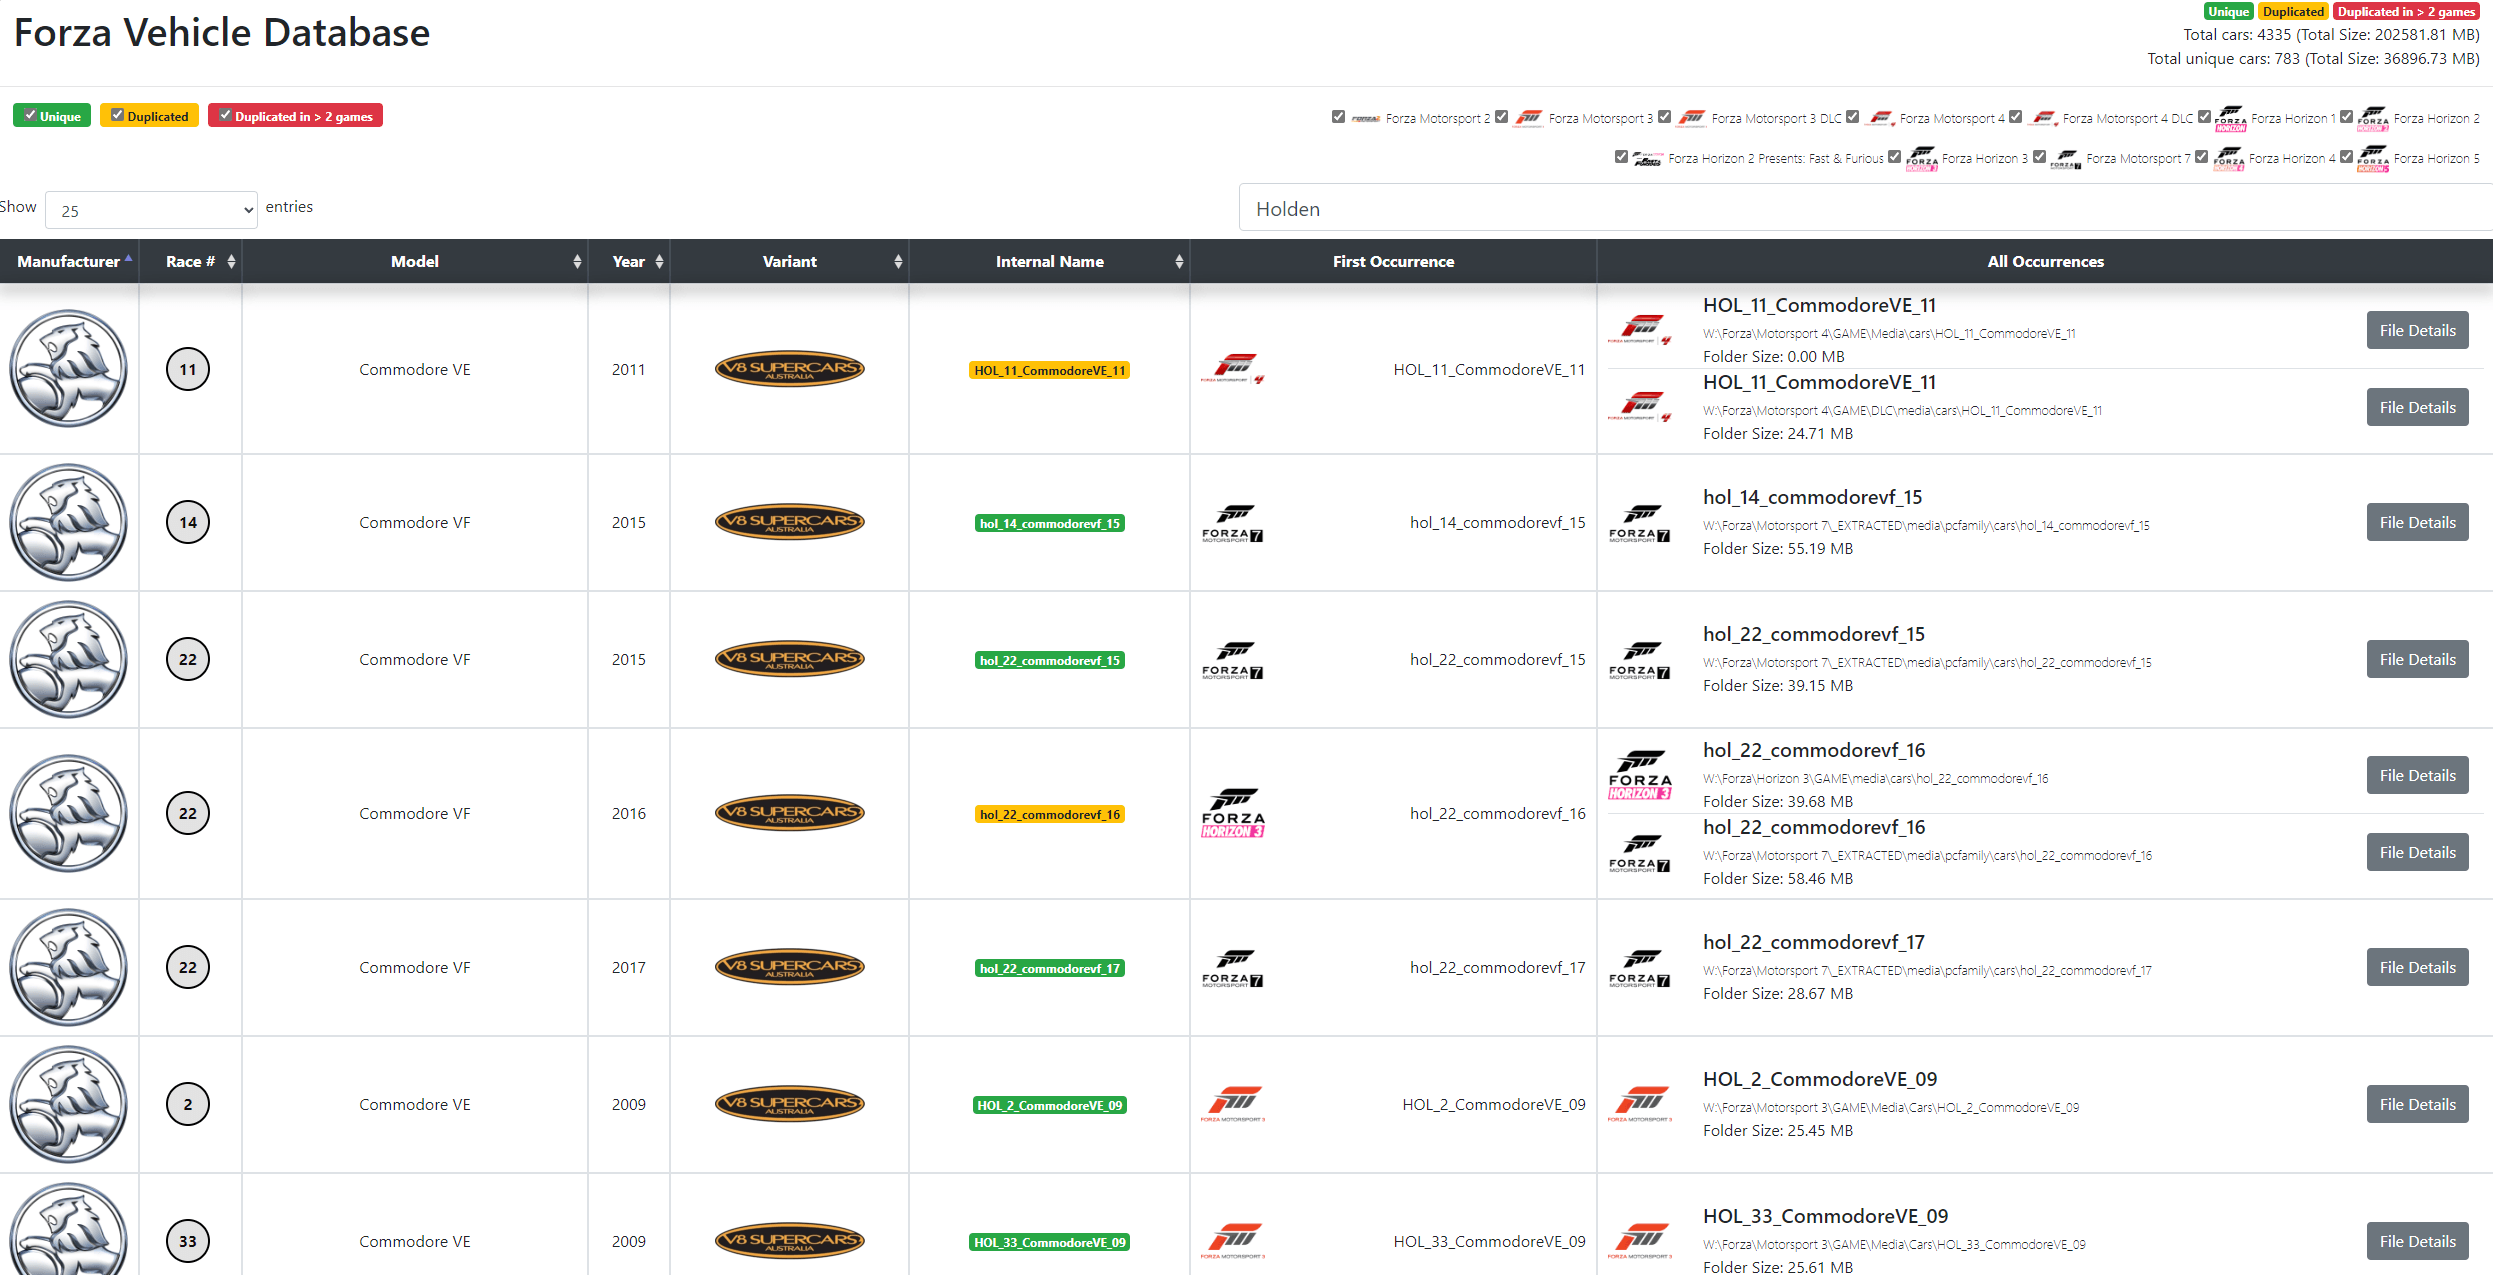Open File Details for HOL_33_CommodoreVE_09

2416,1241
